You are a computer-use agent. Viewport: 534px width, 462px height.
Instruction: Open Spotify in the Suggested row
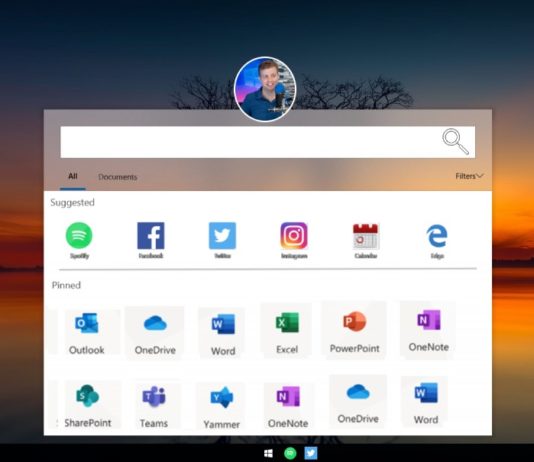[x=79, y=236]
